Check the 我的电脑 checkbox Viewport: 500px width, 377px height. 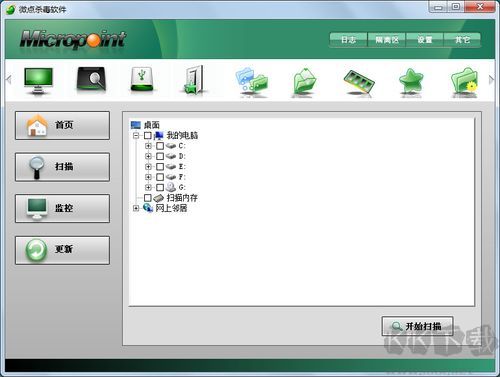click(x=148, y=135)
